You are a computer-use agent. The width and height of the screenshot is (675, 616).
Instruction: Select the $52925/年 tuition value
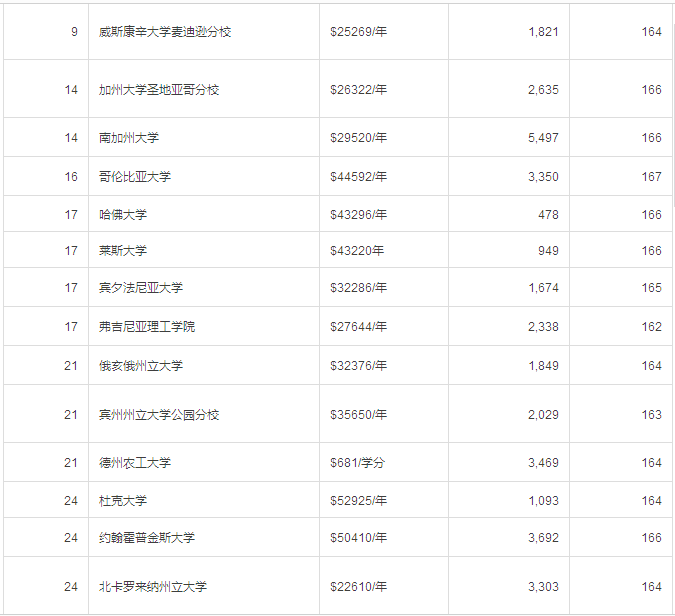tap(358, 501)
